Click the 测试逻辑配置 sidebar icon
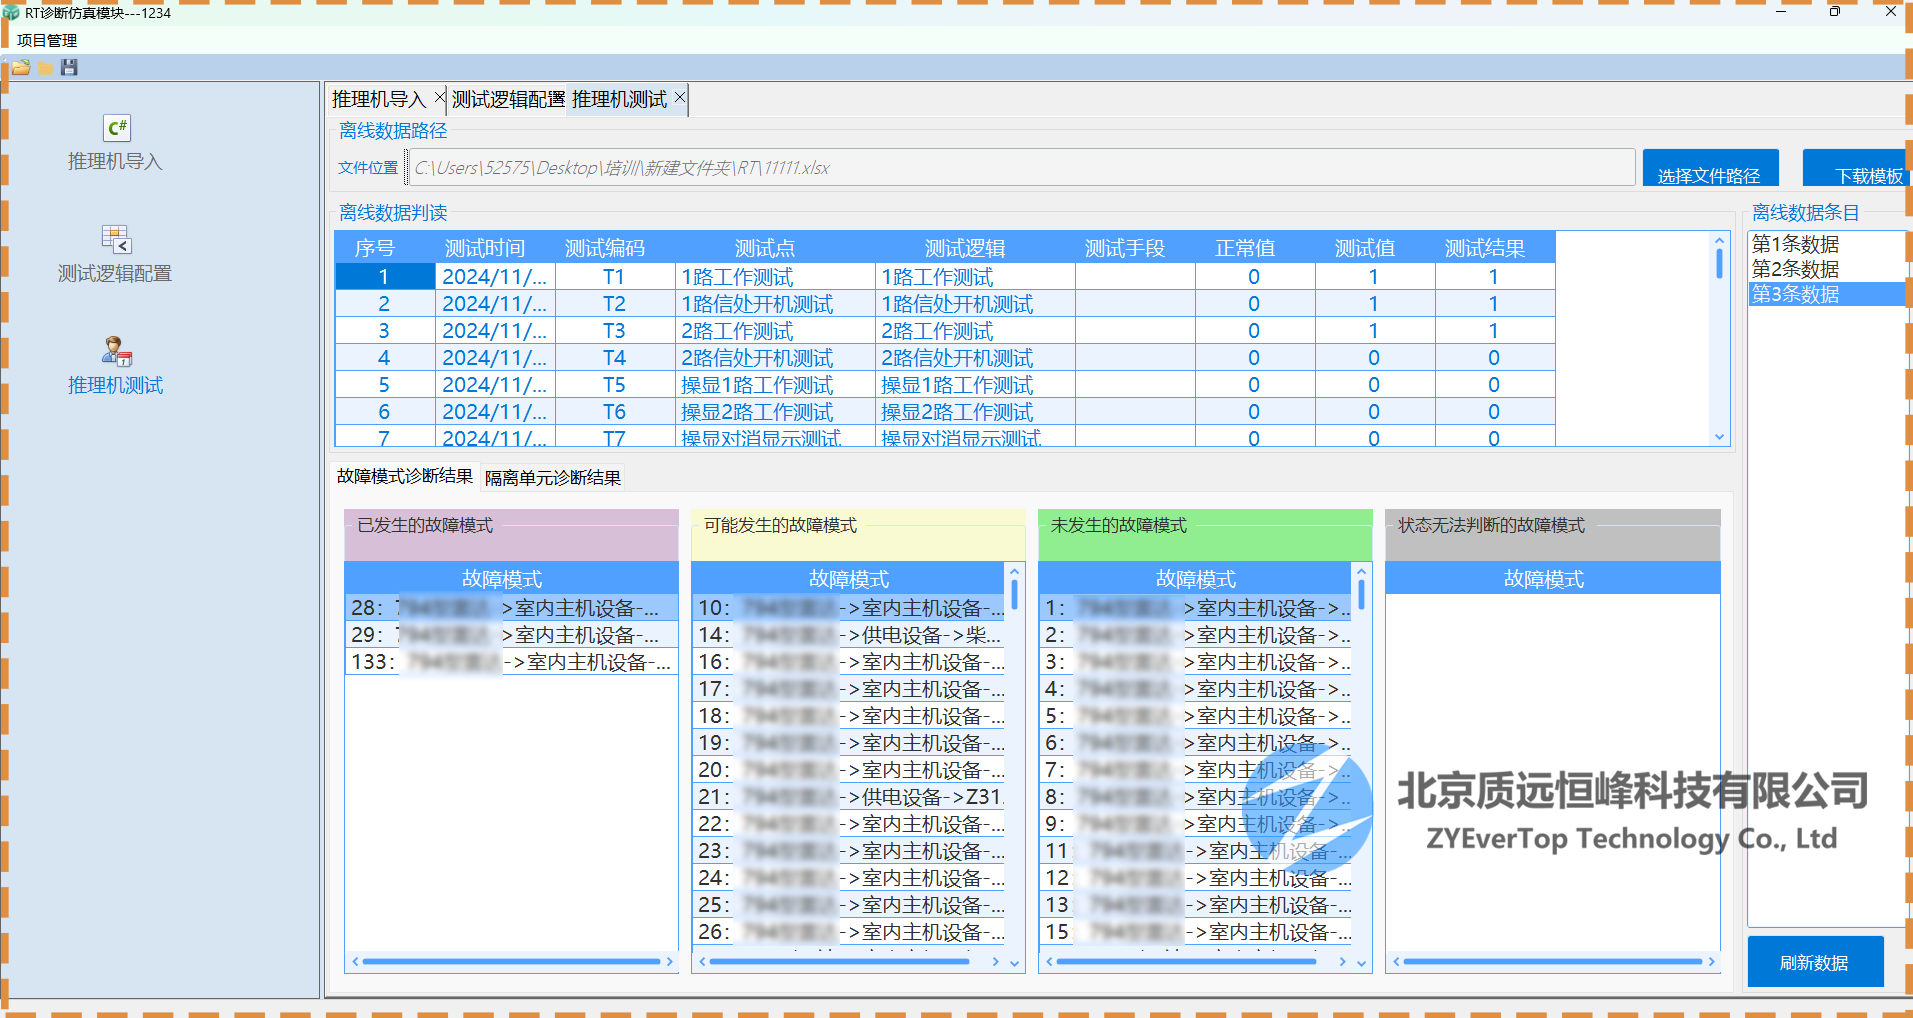This screenshot has width=1913, height=1018. coord(117,239)
